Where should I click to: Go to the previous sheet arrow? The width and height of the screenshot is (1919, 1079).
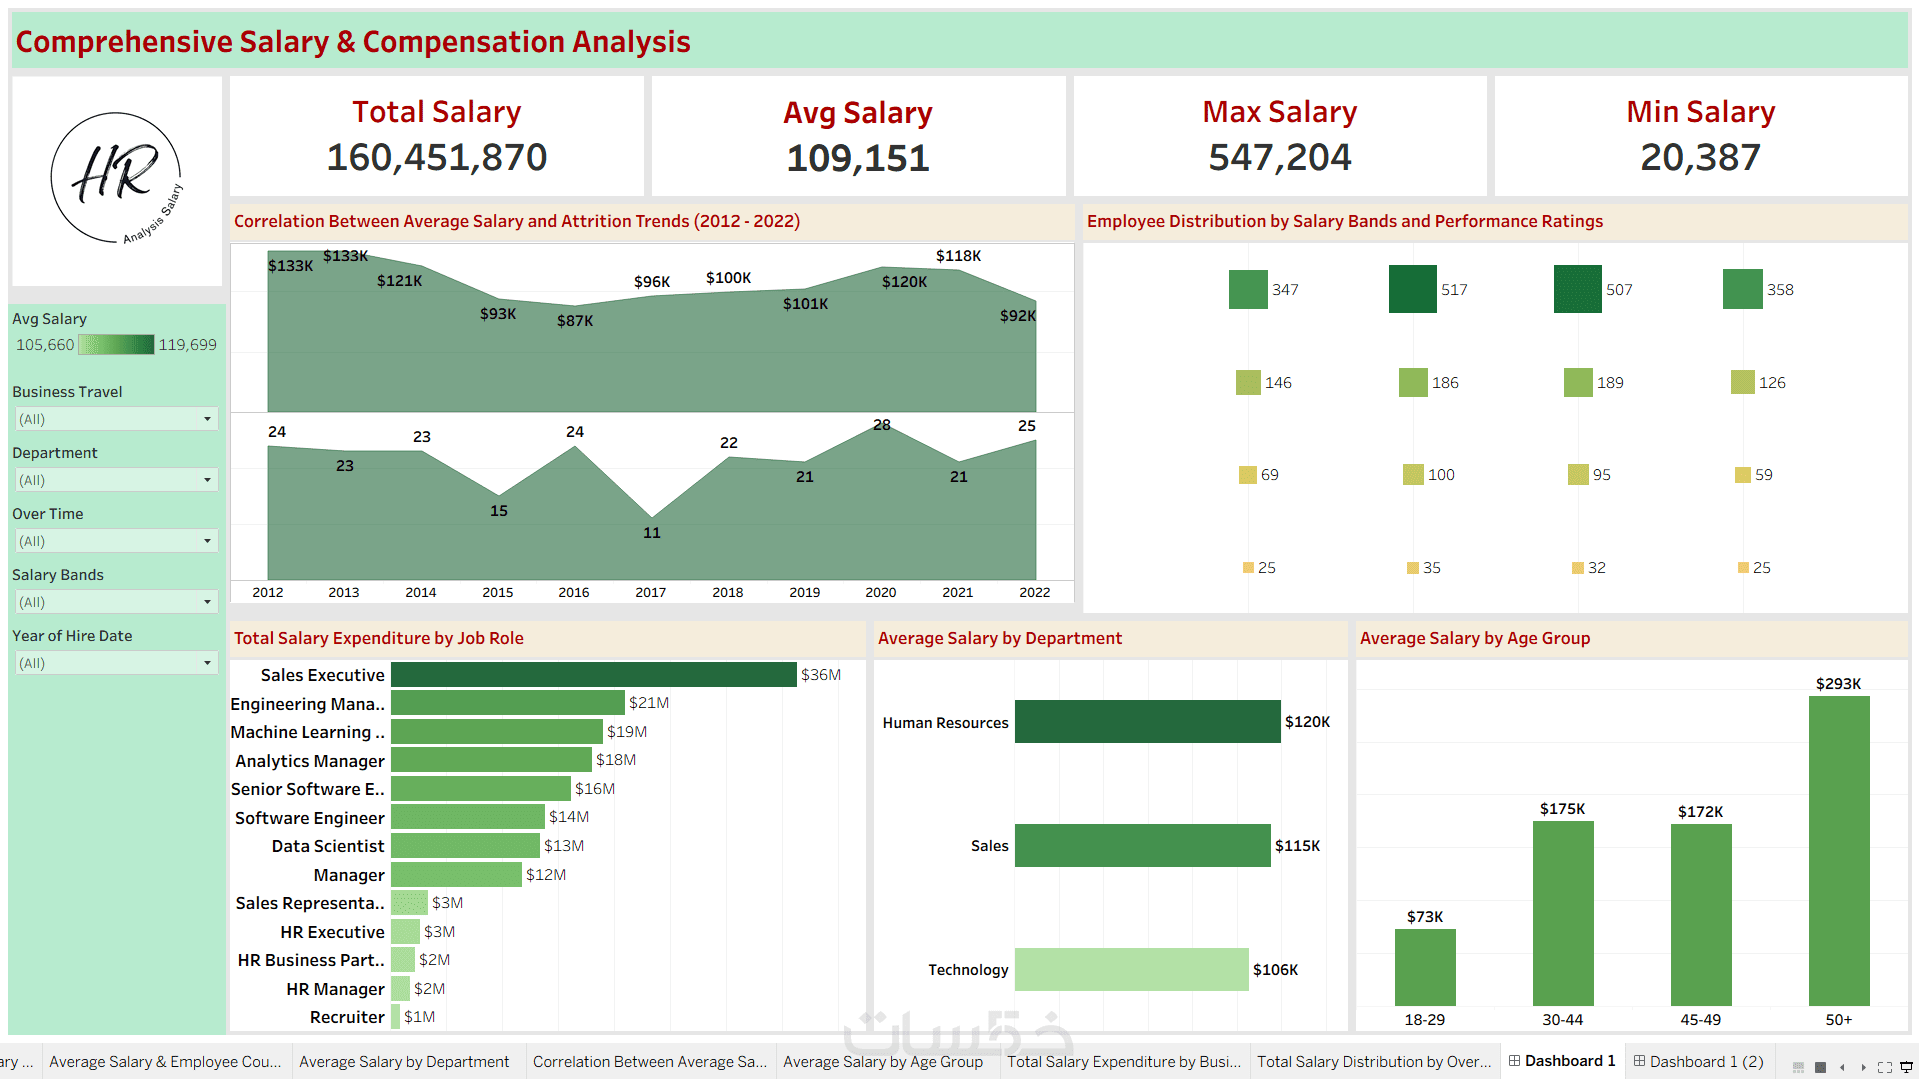[x=1842, y=1067]
